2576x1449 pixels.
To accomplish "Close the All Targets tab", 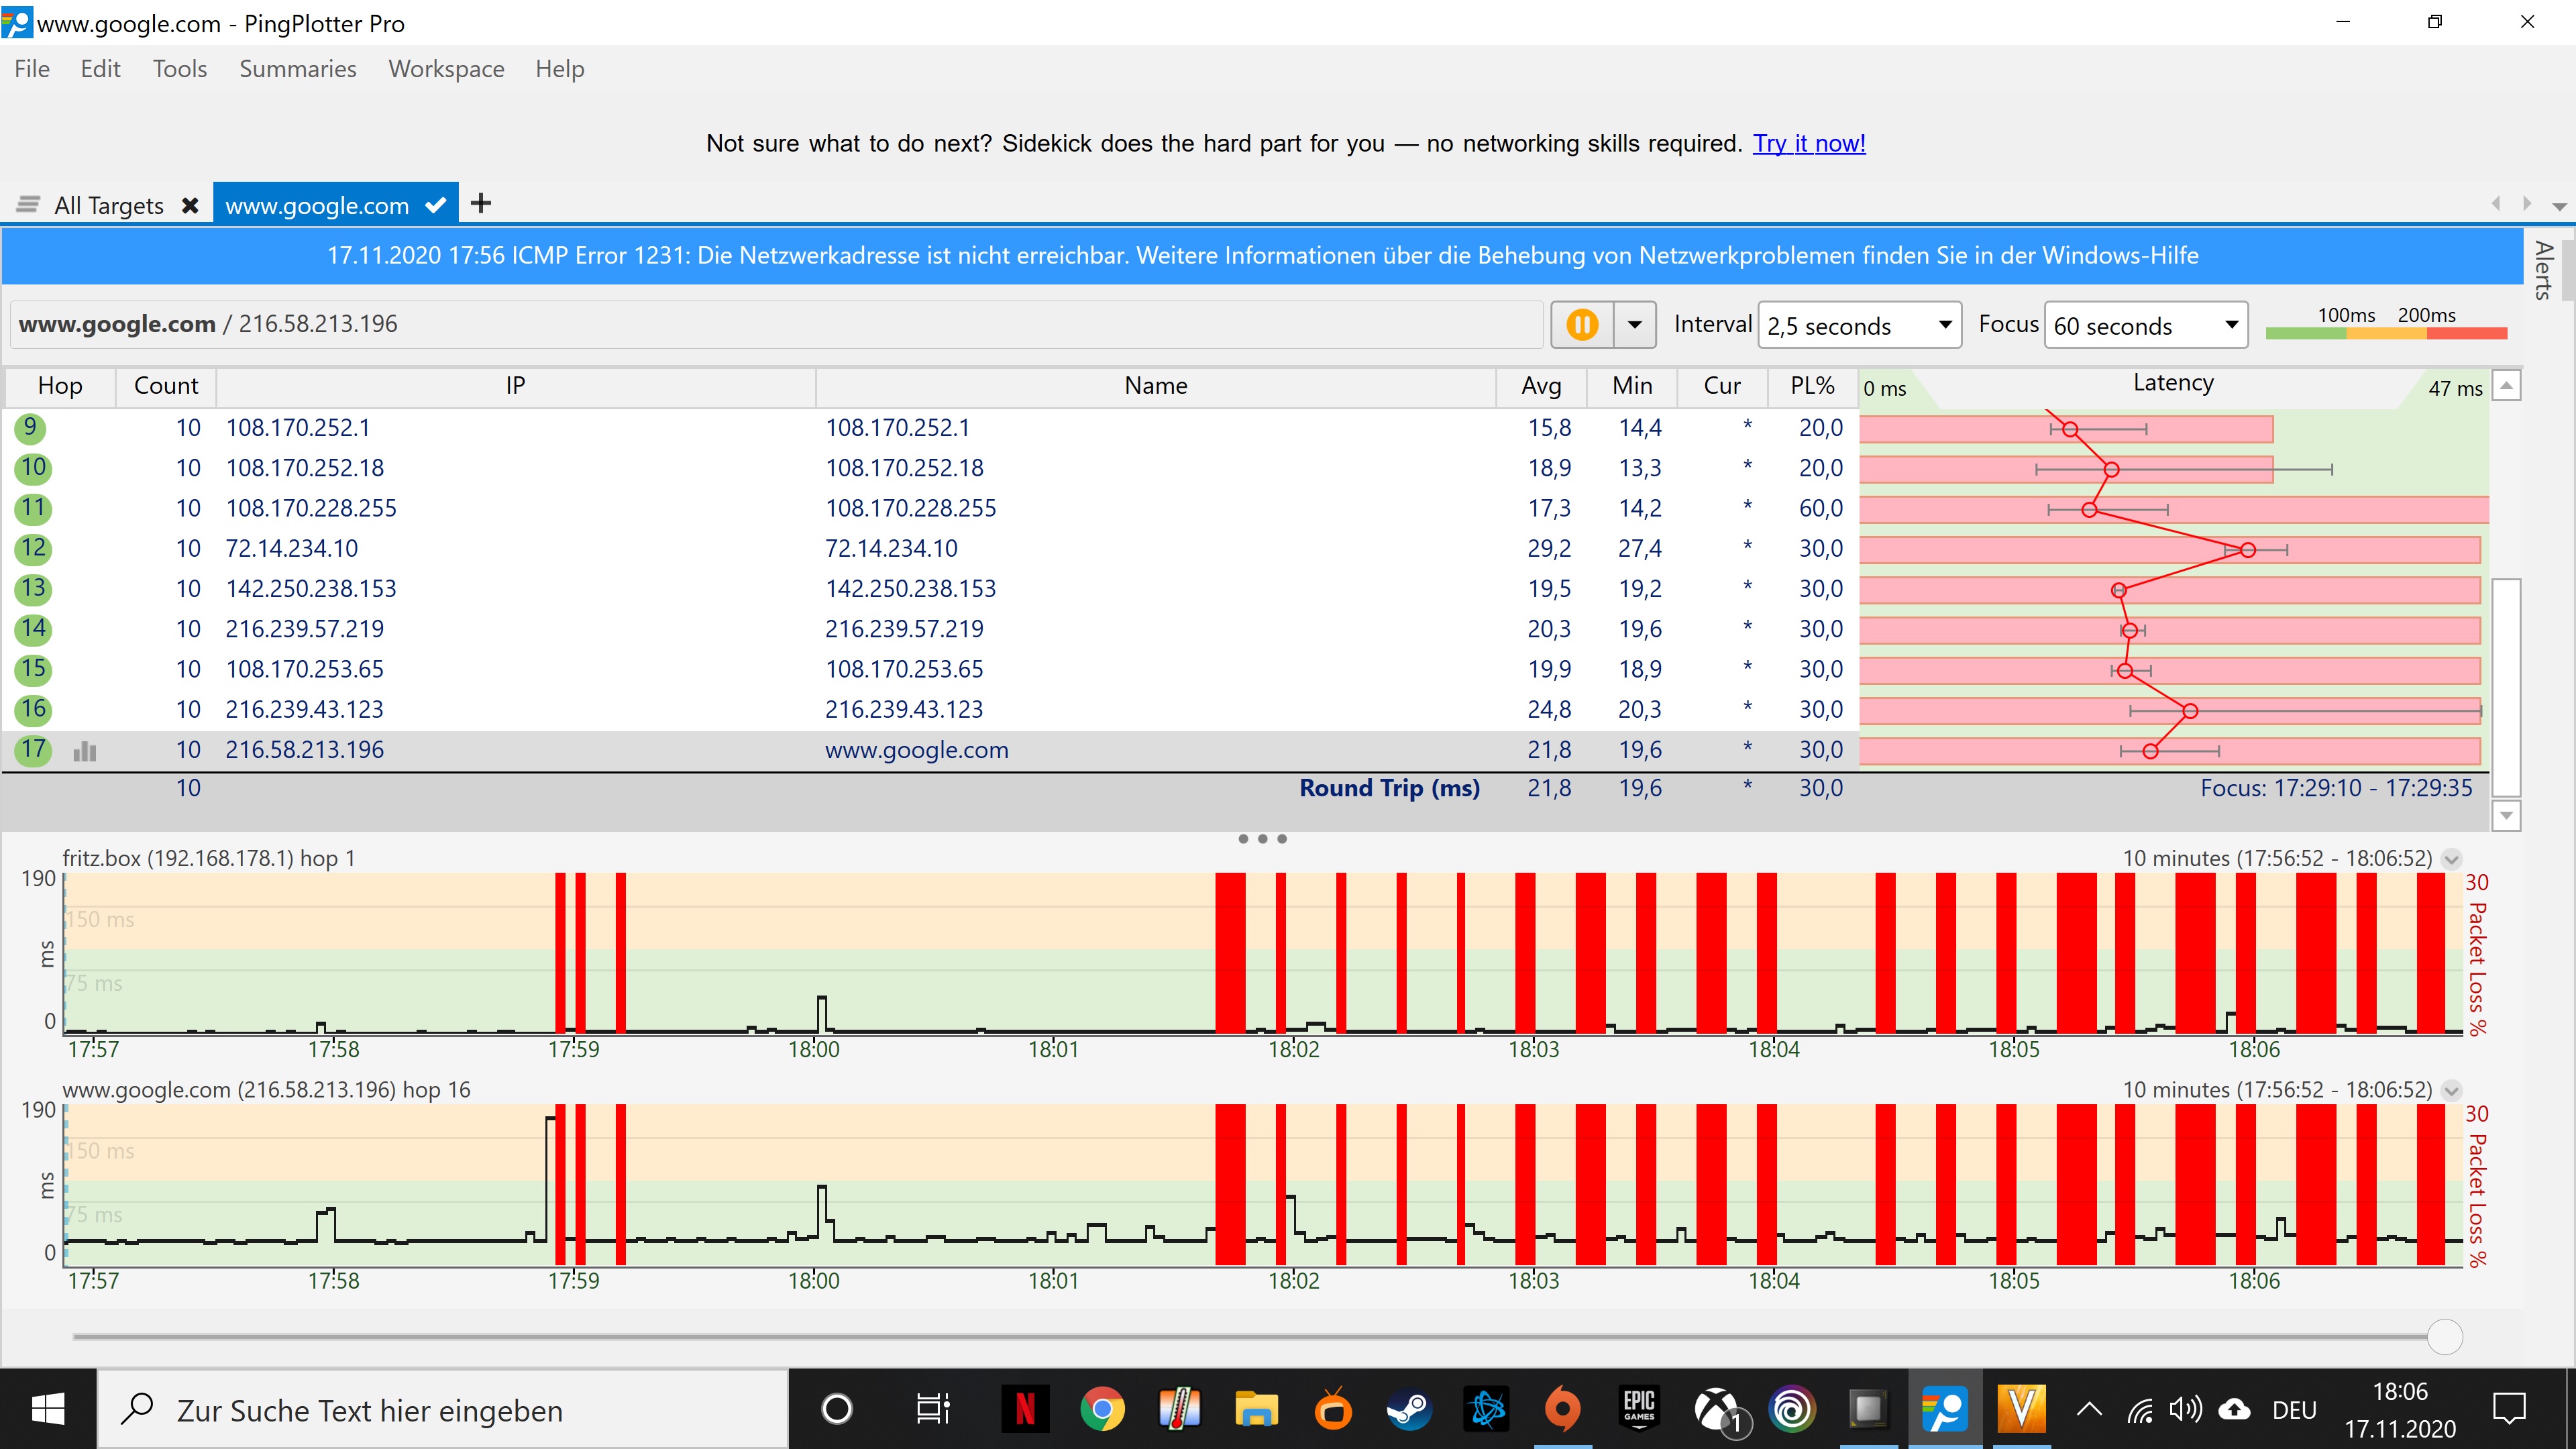I will point(190,206).
